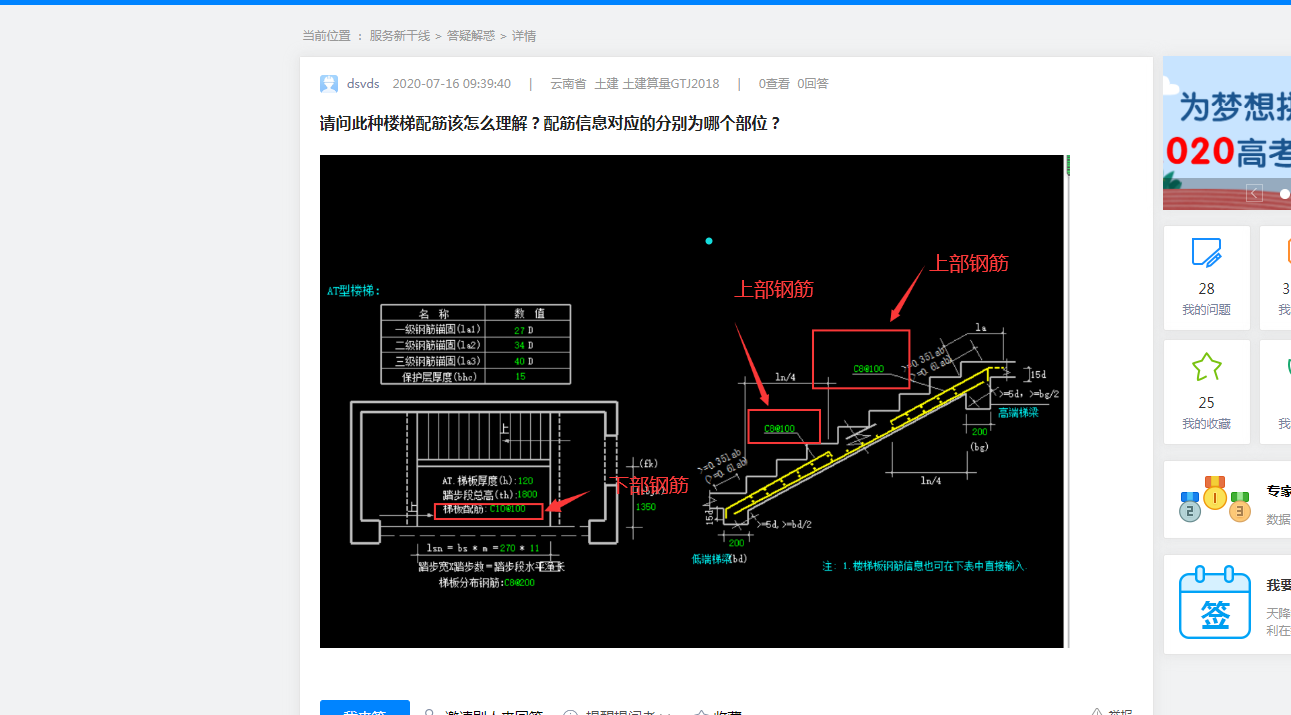Select the 25 favorites count number
Image resolution: width=1291 pixels, height=715 pixels.
pos(1206,403)
